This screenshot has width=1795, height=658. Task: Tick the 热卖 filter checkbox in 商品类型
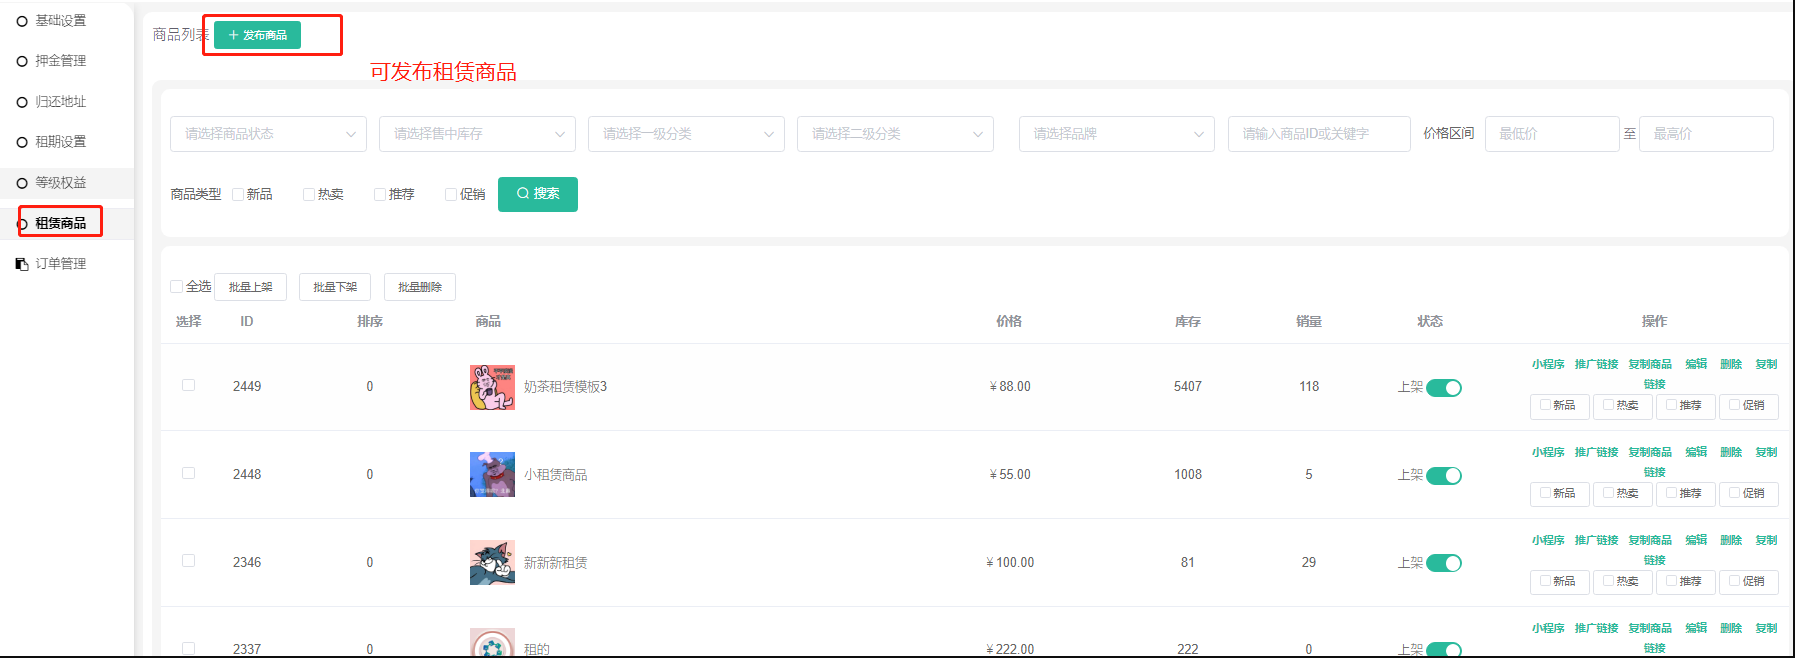click(309, 194)
